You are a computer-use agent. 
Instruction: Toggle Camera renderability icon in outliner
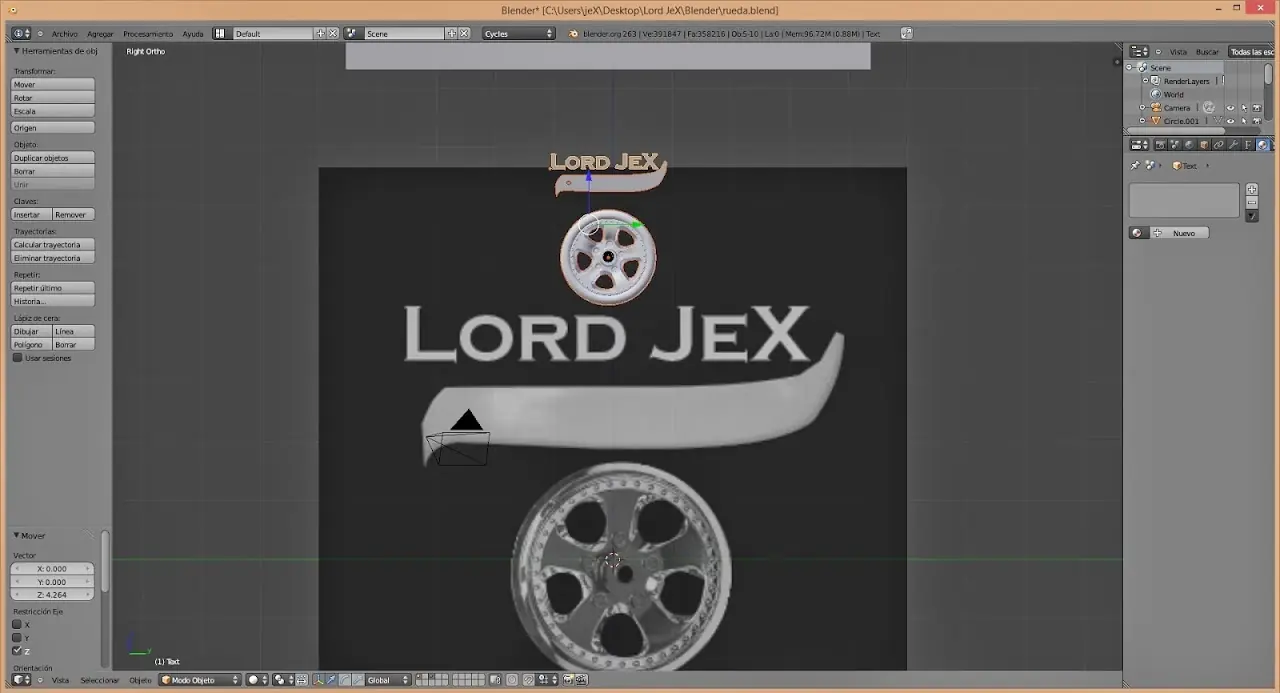click(1256, 108)
